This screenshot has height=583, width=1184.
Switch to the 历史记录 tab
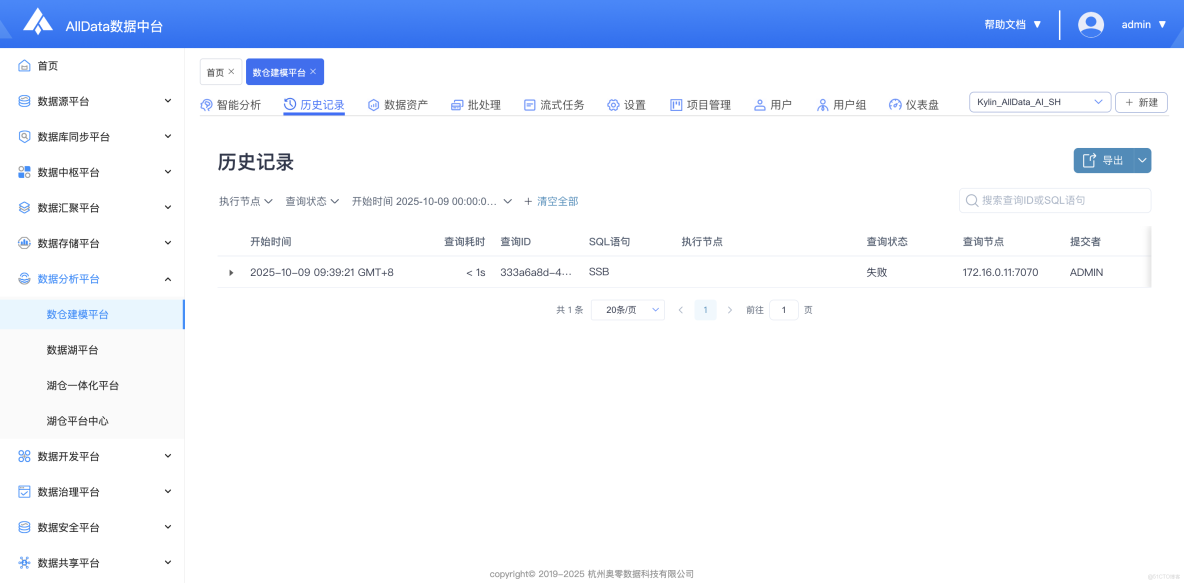(315, 103)
